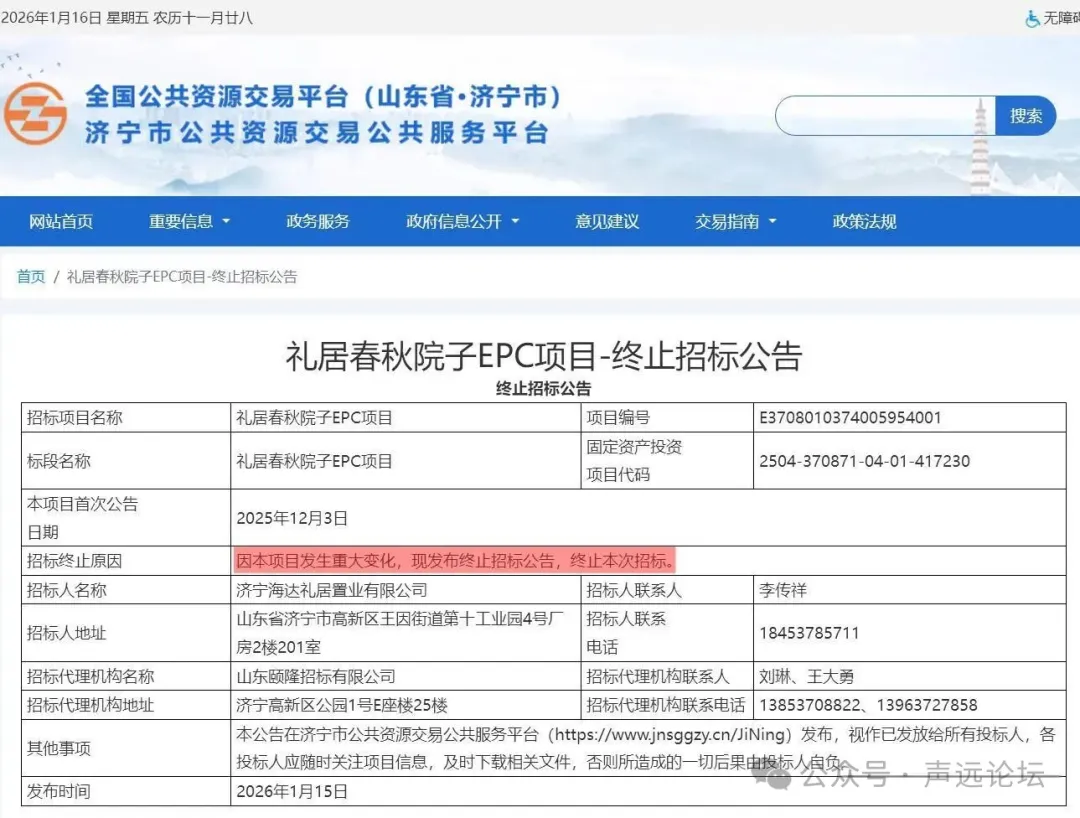
Task: Click the date text 2026年1月16日 星期五
Action: [75, 18]
